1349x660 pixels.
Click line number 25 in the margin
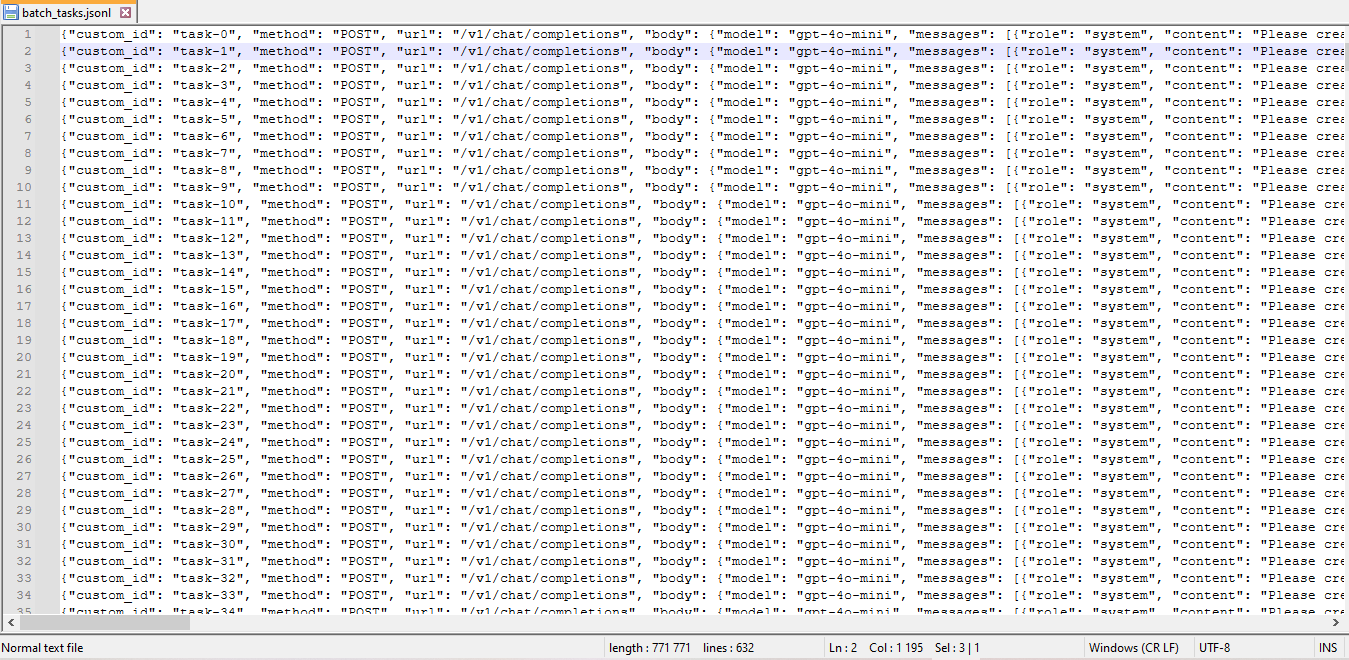pos(24,442)
